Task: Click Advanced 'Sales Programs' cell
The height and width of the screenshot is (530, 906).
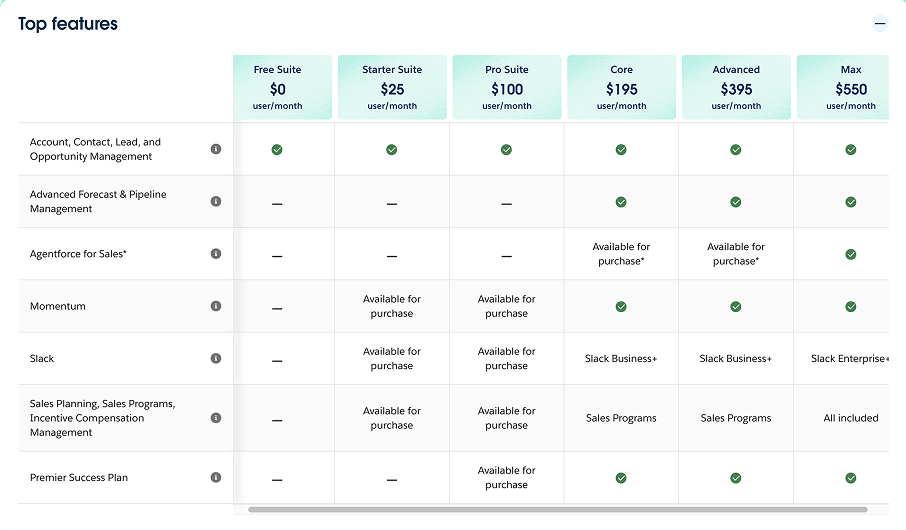Action: [x=736, y=418]
